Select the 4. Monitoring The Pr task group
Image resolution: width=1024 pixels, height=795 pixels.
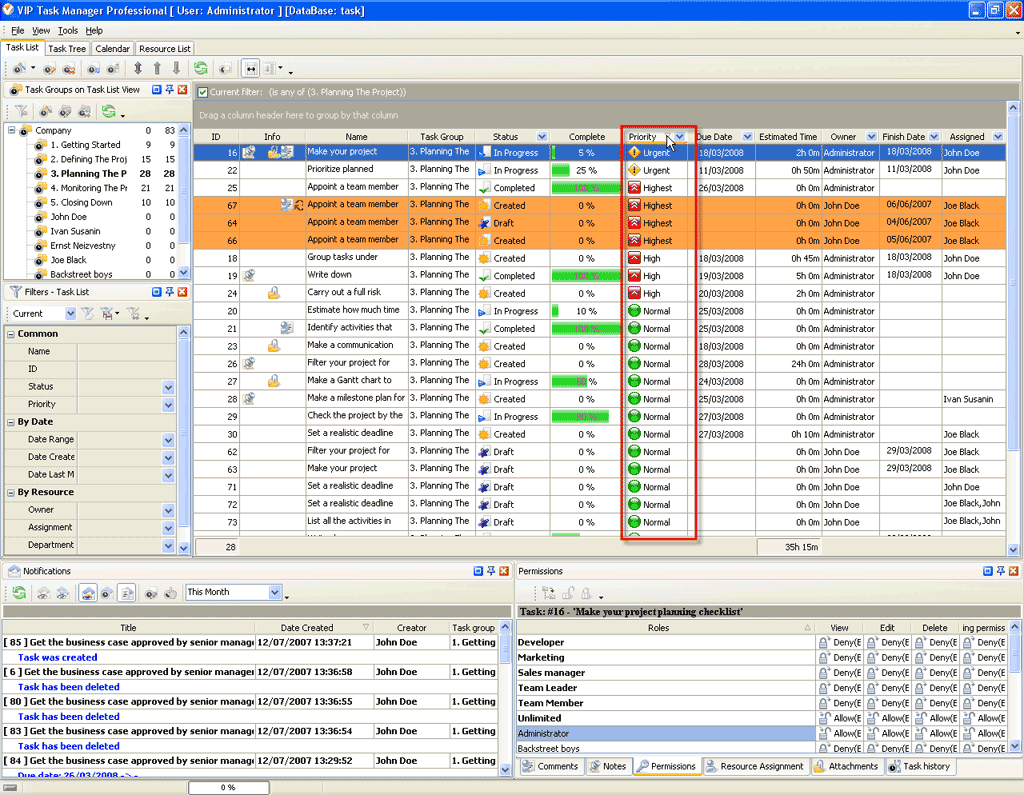(x=89, y=188)
